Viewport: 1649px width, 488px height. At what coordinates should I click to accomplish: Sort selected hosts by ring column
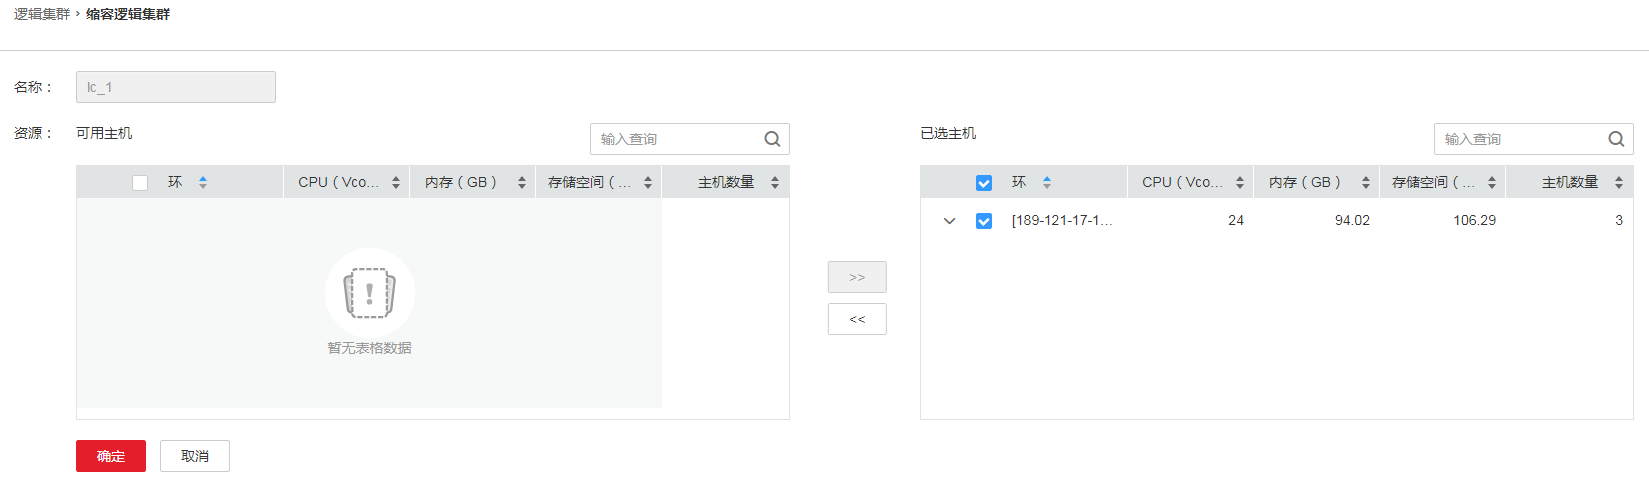click(x=1047, y=182)
